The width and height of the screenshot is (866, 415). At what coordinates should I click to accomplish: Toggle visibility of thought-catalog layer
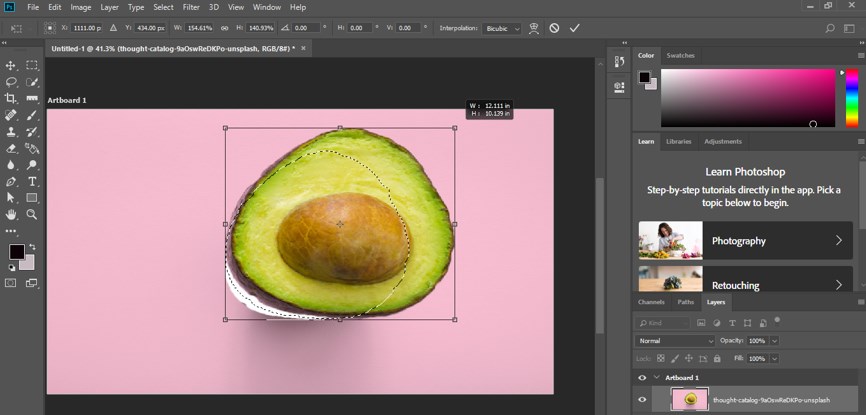click(642, 400)
